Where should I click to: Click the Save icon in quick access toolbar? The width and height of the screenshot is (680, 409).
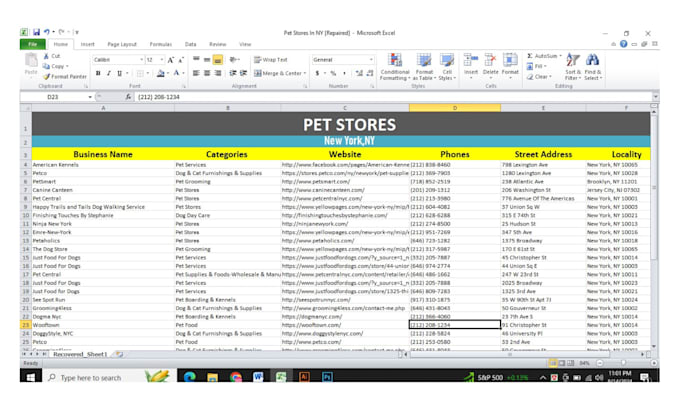(36, 32)
